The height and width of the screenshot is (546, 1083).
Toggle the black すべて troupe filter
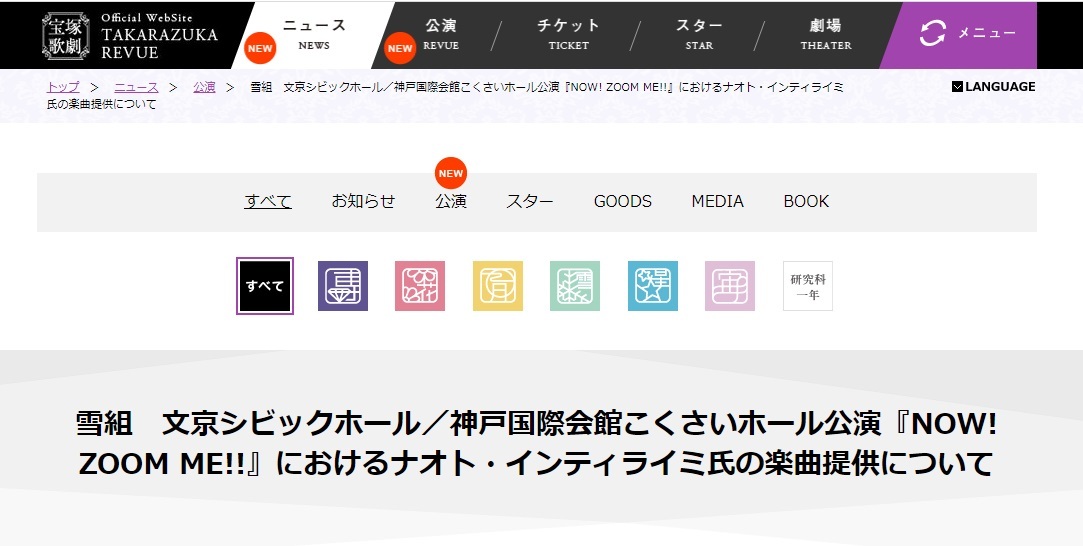pos(265,286)
